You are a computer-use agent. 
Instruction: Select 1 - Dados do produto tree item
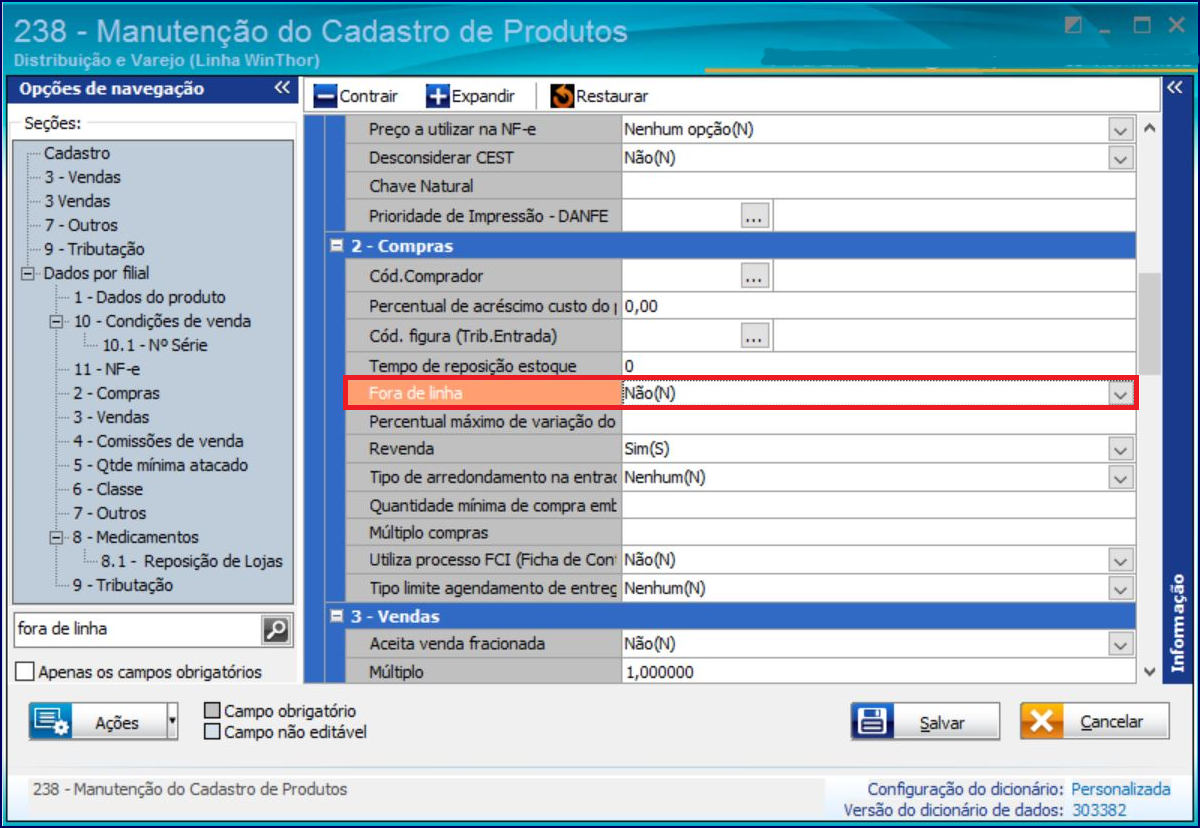coord(149,298)
